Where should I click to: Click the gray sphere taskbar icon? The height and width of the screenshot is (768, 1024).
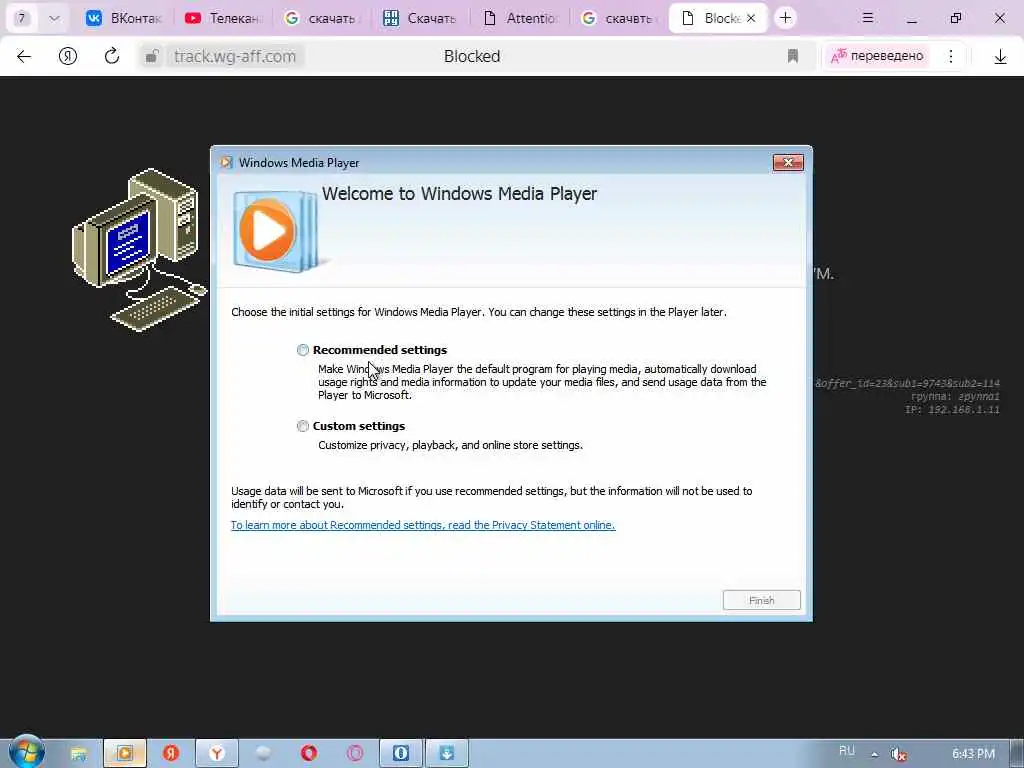tap(263, 754)
